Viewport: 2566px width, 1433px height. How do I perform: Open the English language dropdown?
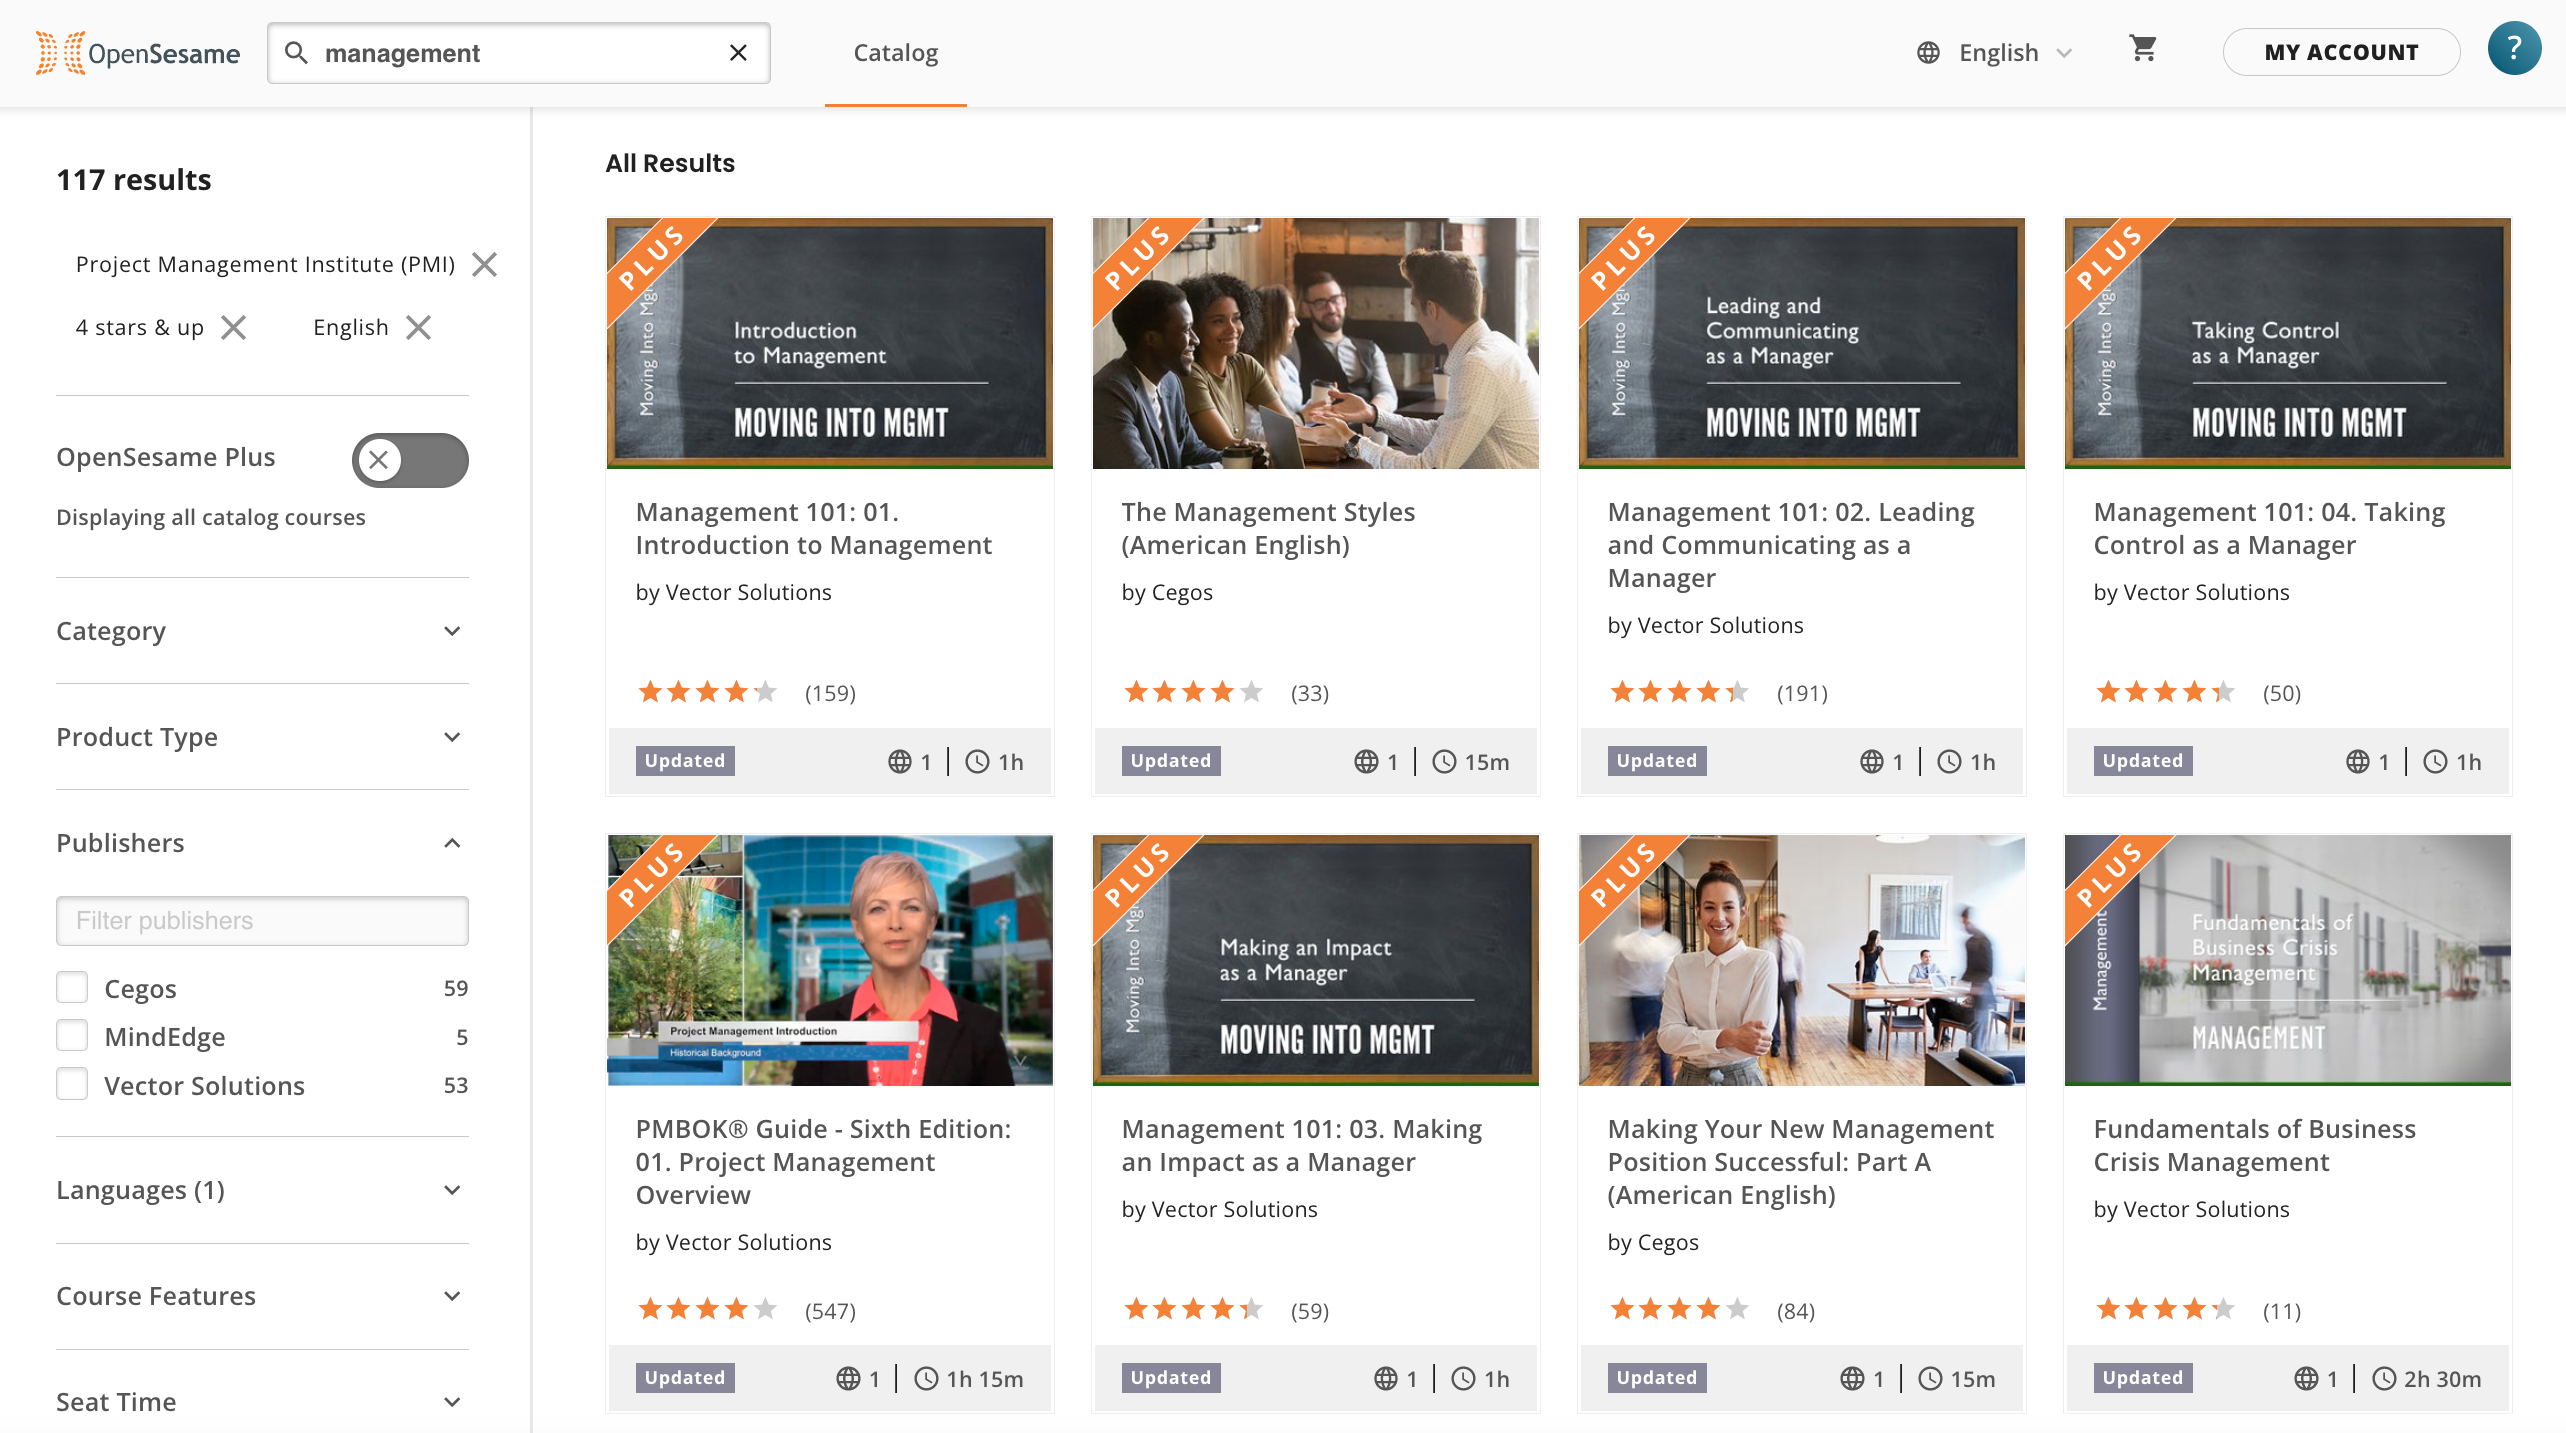(x=1995, y=53)
